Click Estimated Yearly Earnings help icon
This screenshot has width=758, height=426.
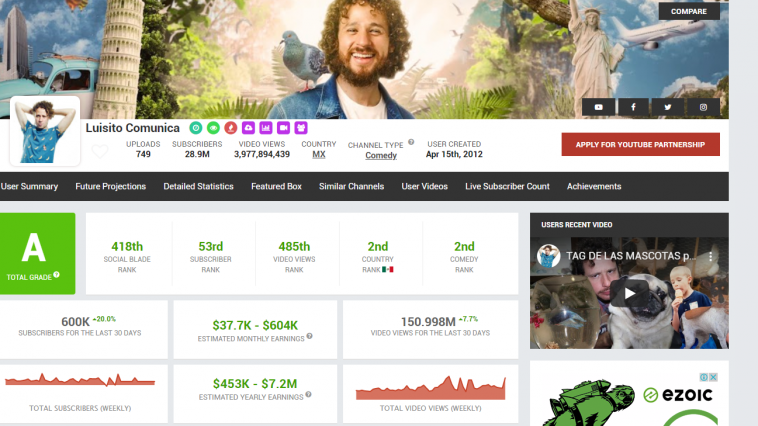(308, 395)
